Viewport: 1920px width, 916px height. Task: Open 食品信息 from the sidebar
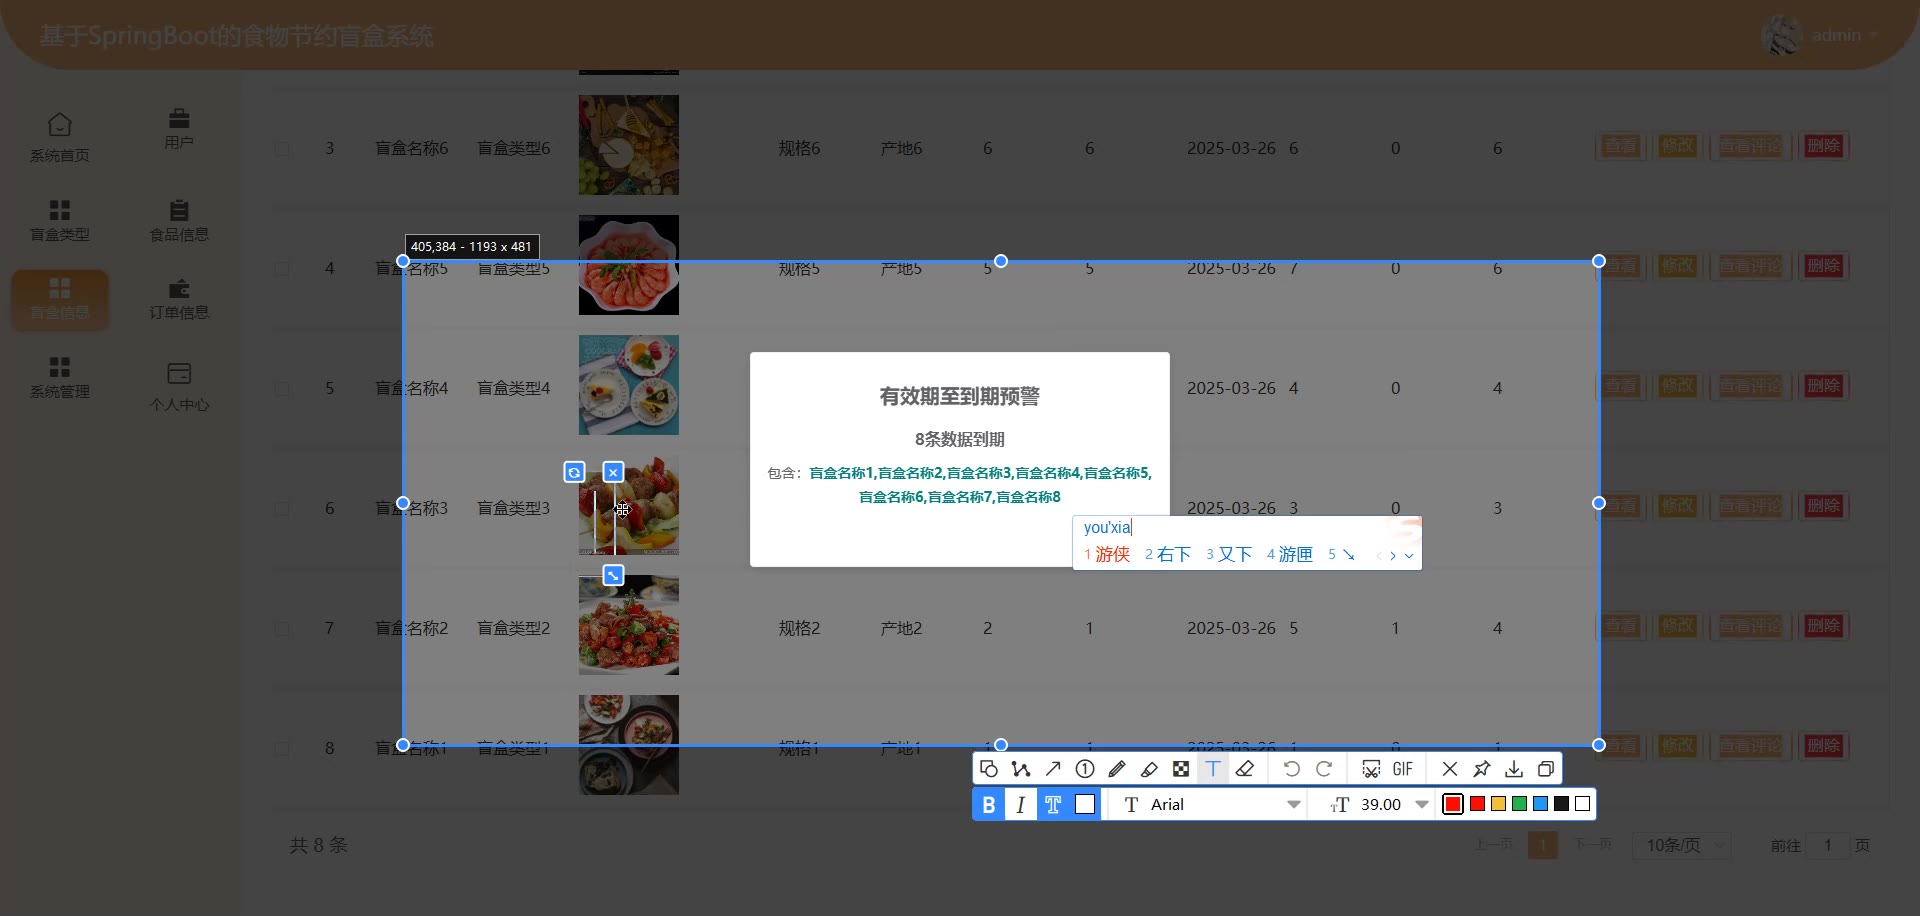[179, 221]
